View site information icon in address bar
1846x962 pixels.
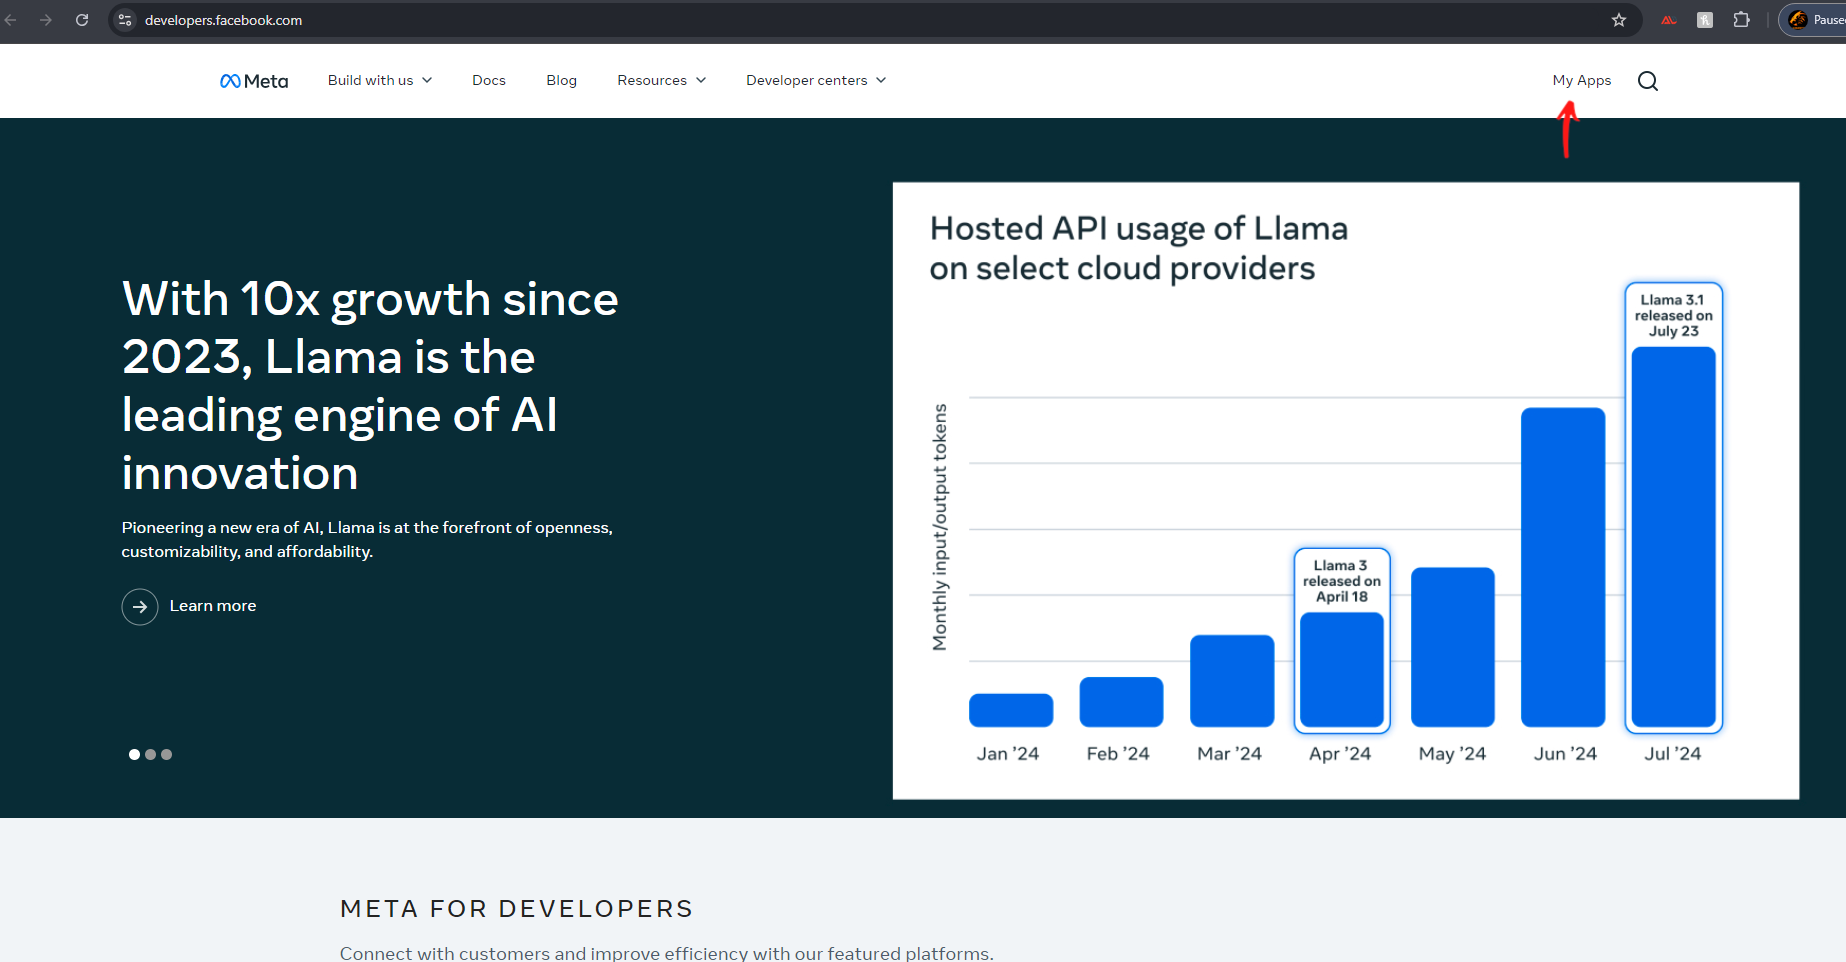[125, 20]
